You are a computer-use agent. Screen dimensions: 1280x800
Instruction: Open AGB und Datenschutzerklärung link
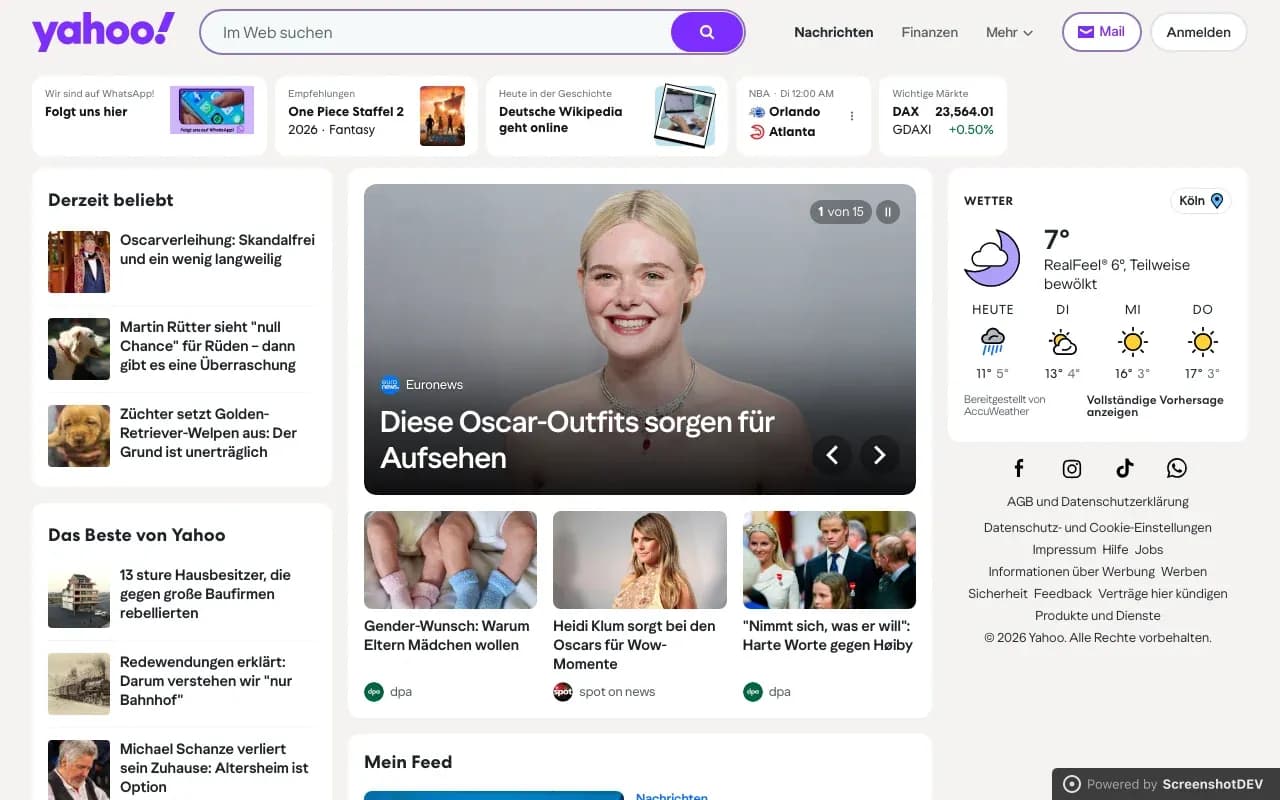(x=1098, y=502)
